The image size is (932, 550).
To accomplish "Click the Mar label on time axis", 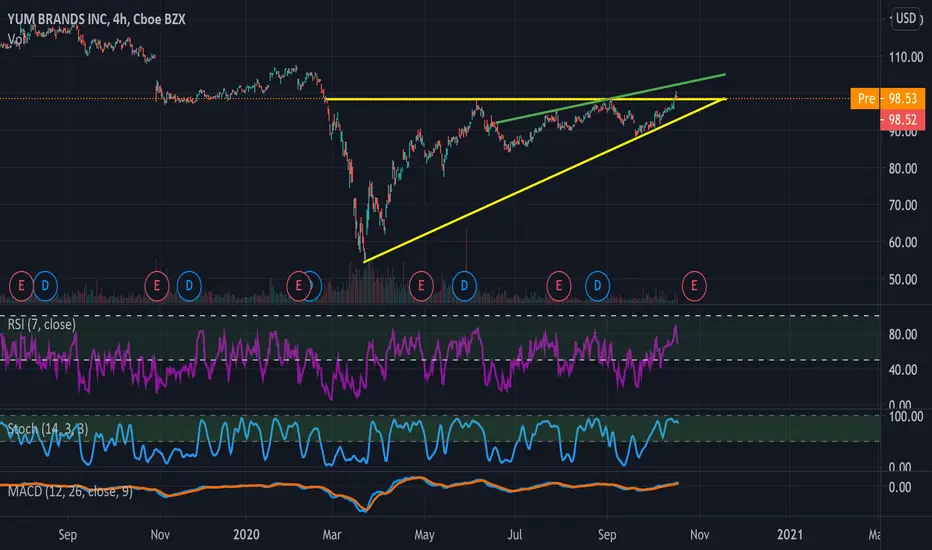I will coord(332,534).
